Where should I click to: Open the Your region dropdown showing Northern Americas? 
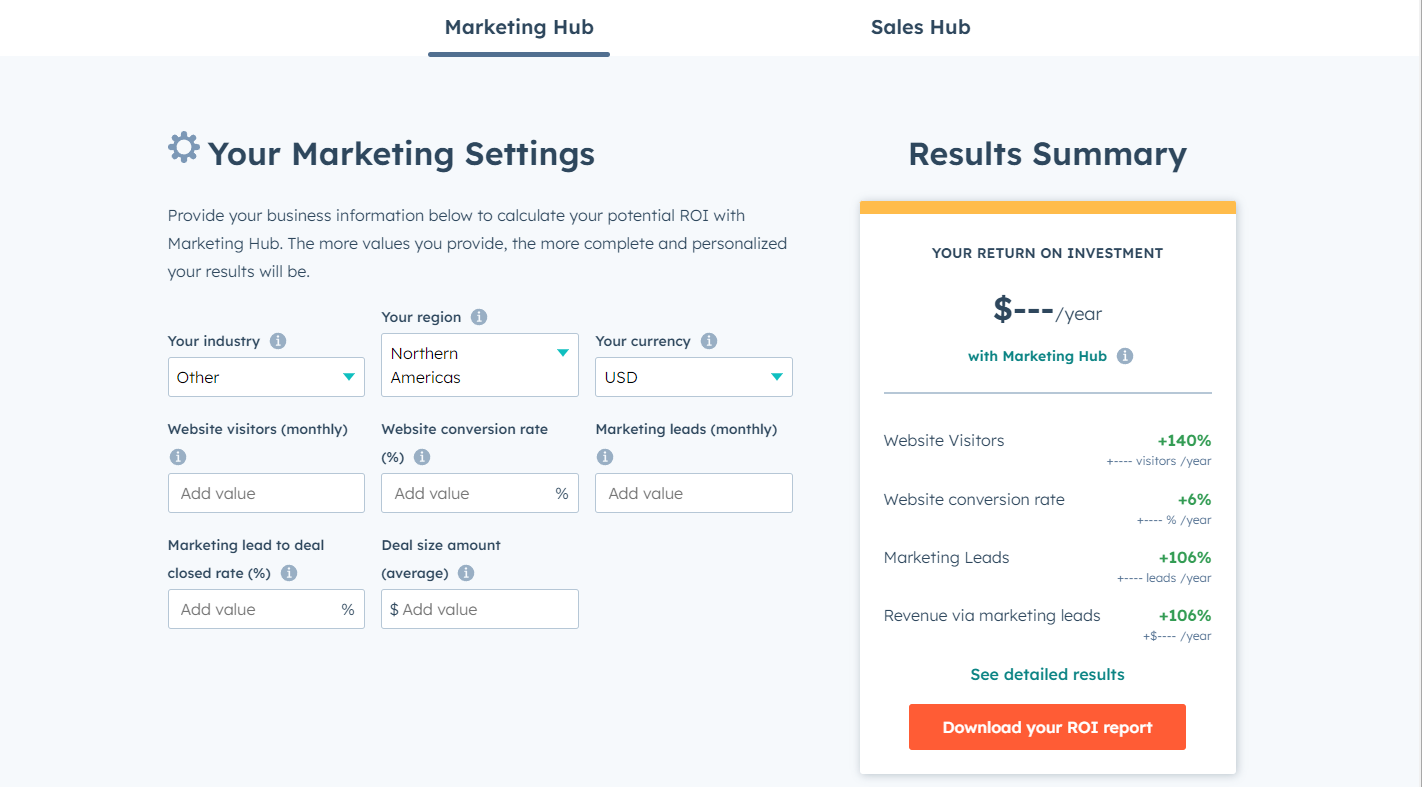point(480,365)
